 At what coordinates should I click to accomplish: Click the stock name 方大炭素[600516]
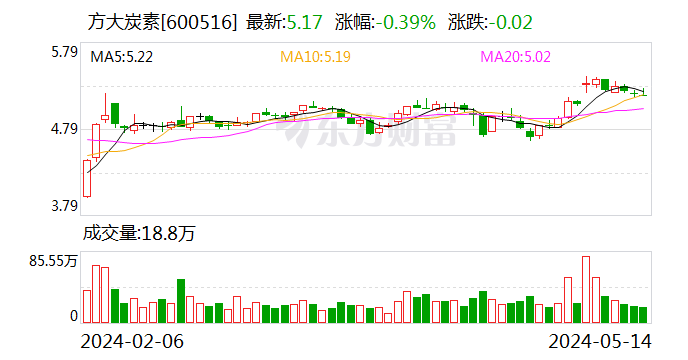(162, 22)
